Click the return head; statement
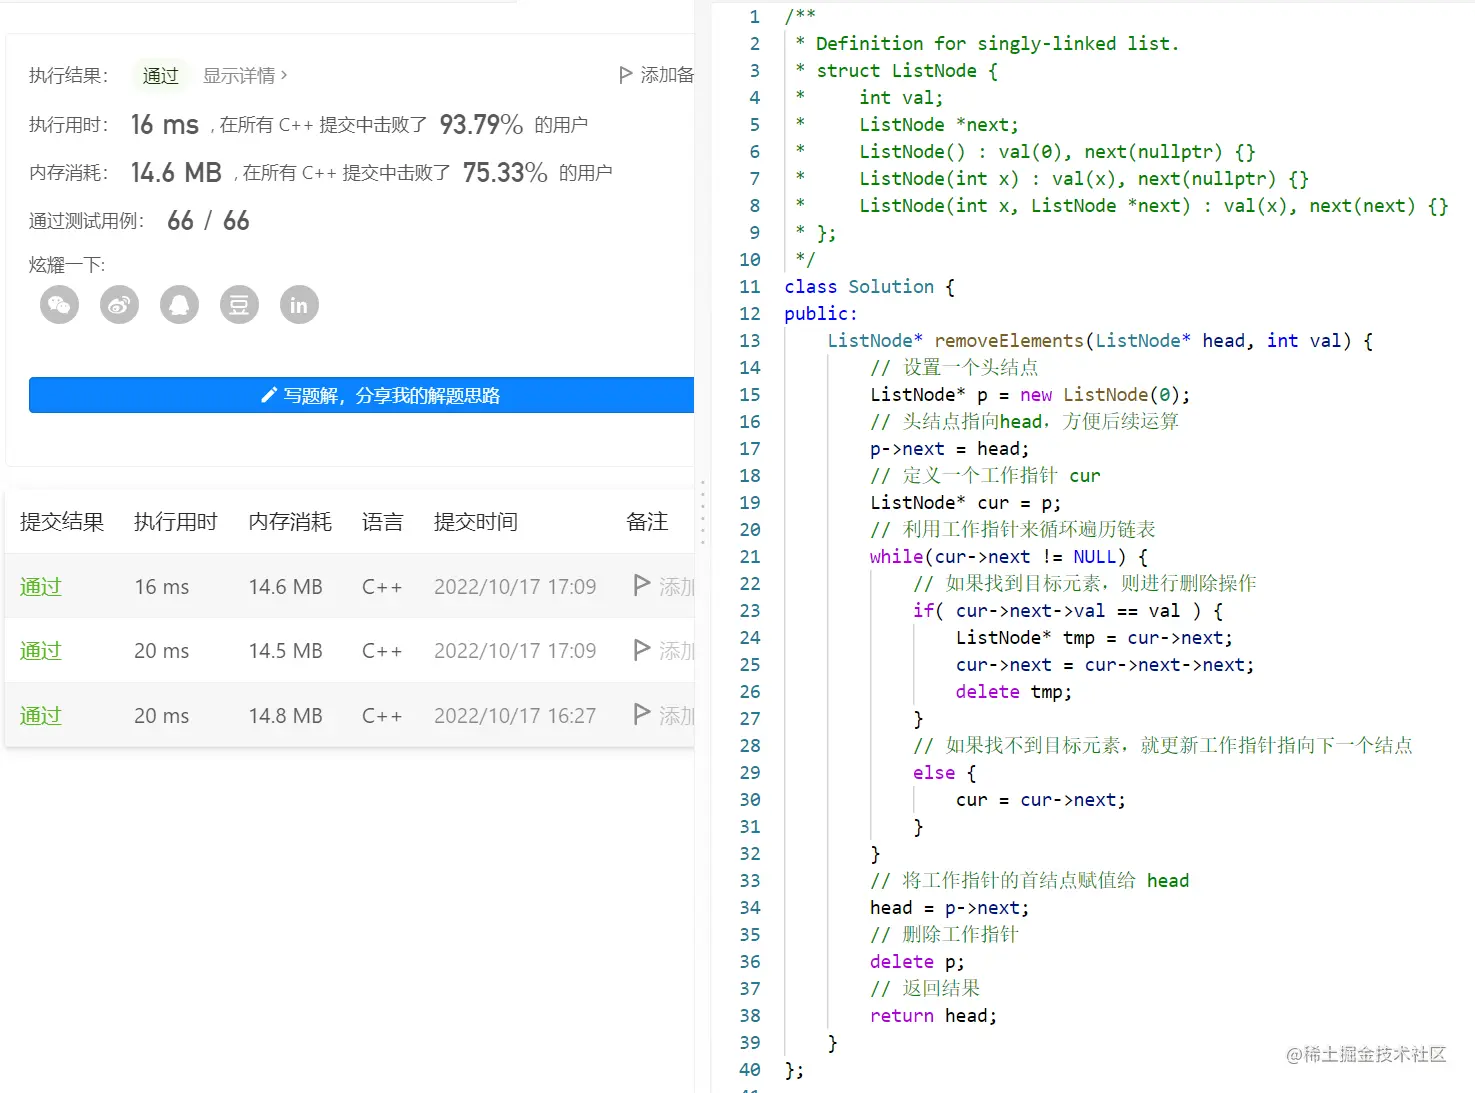This screenshot has height=1093, width=1475. [x=933, y=1016]
